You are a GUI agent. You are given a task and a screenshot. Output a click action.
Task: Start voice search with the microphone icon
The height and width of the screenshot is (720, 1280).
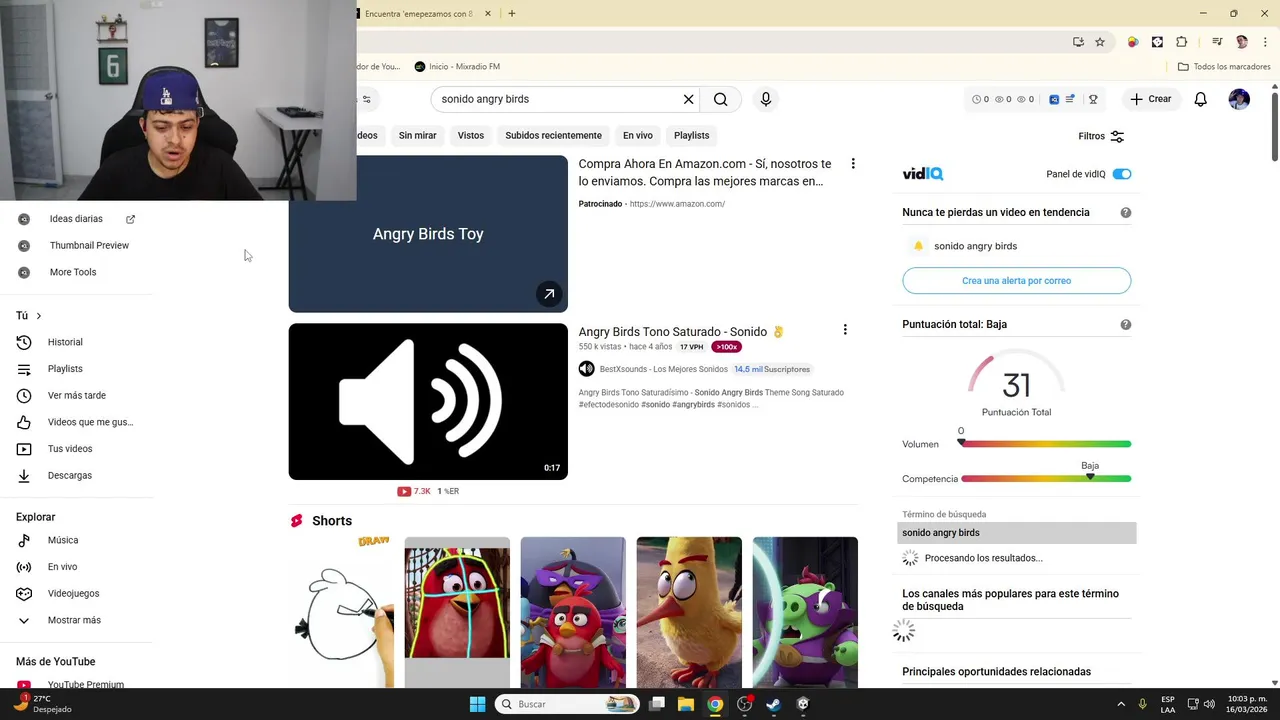click(766, 99)
